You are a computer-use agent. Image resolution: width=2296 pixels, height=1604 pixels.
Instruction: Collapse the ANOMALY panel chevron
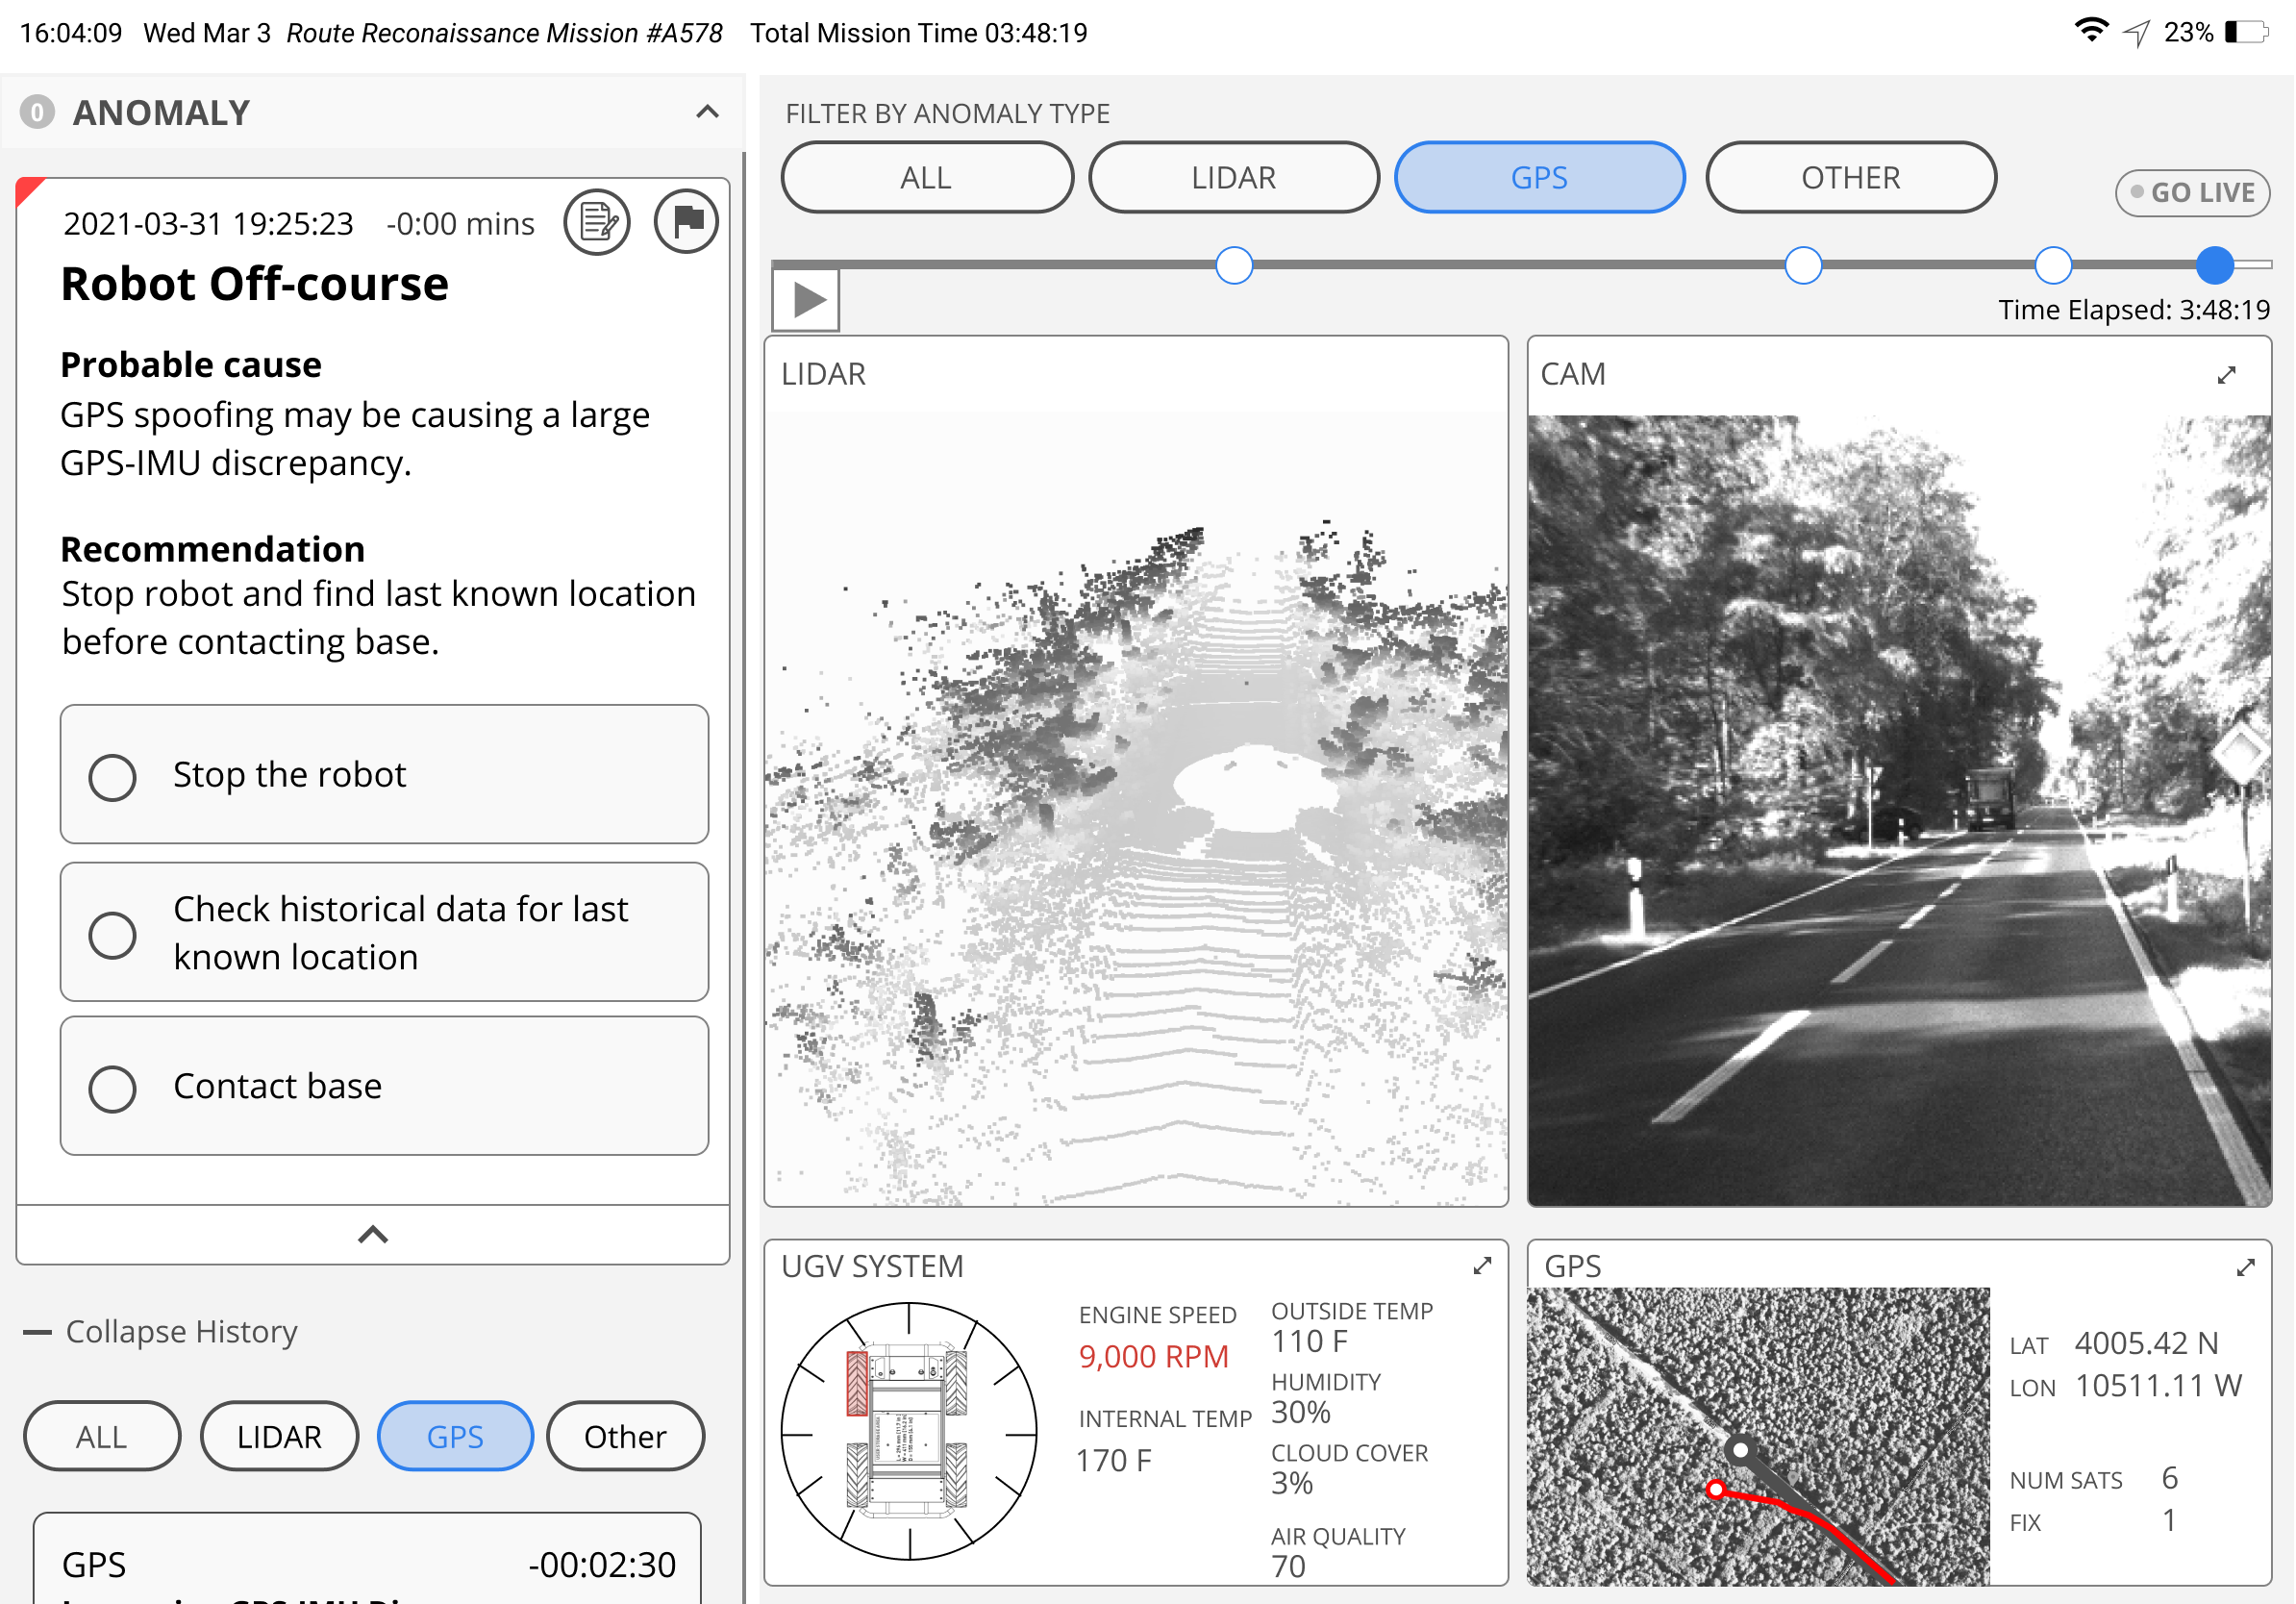[707, 112]
